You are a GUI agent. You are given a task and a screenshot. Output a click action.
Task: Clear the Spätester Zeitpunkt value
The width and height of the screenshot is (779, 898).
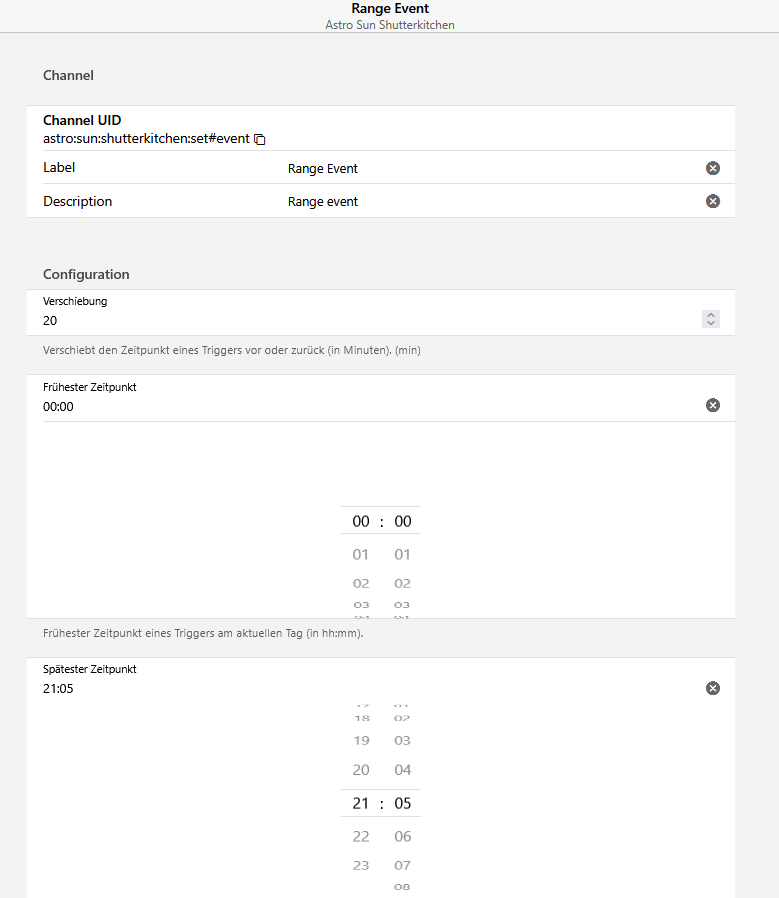coord(713,688)
